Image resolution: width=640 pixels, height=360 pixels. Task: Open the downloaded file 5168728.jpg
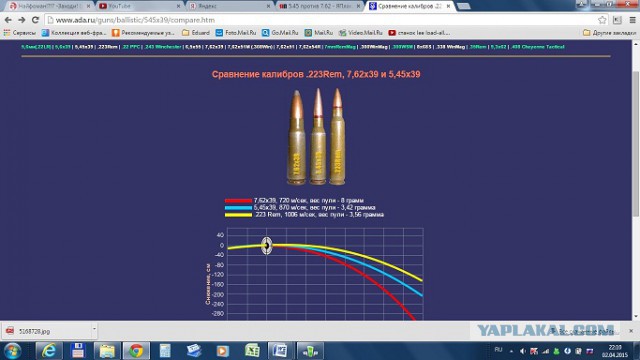tap(45, 331)
